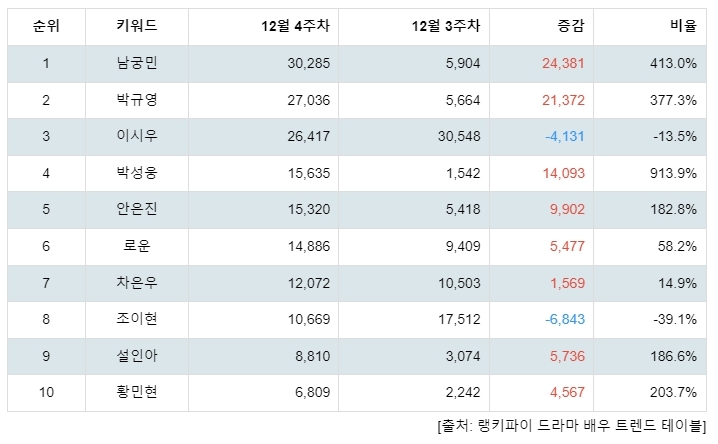
Task: Click the 비율 column header
Action: tap(683, 26)
